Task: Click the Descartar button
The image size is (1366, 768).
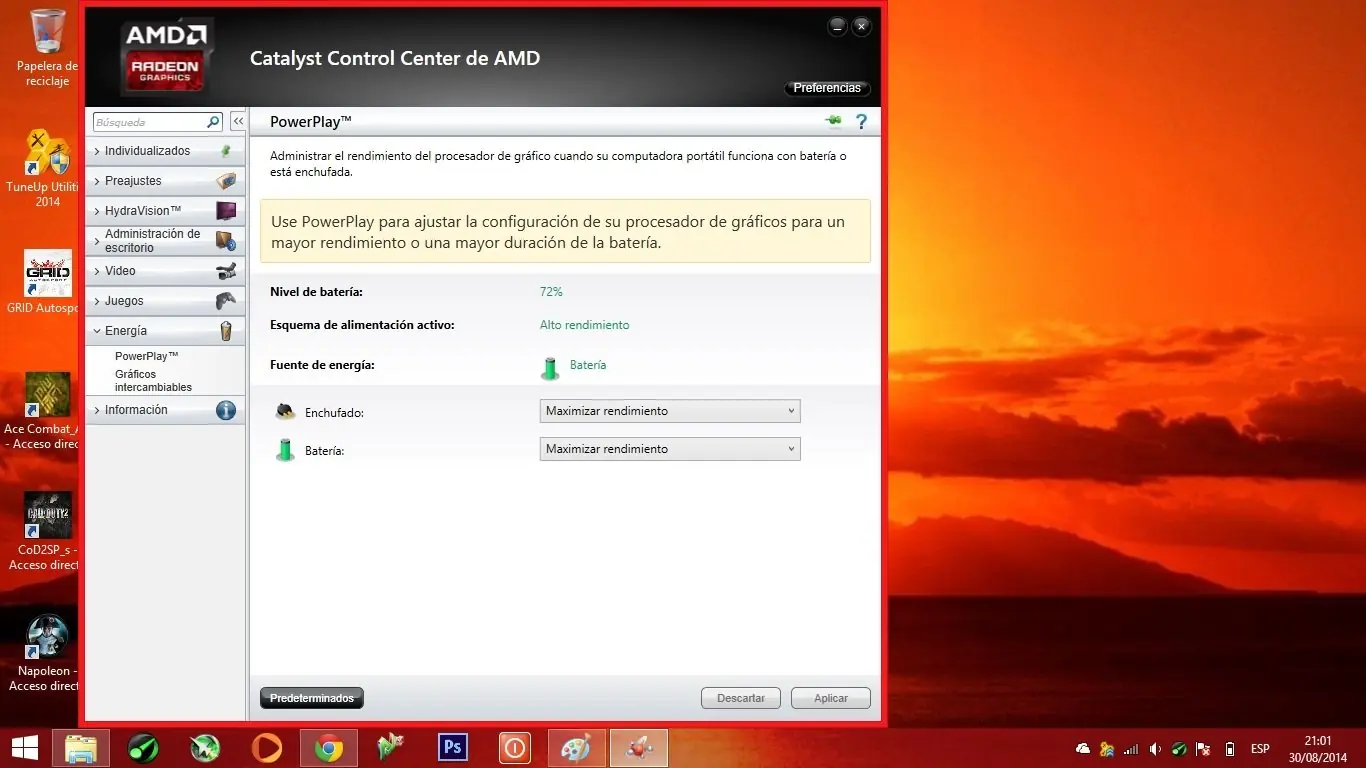Action: point(741,698)
